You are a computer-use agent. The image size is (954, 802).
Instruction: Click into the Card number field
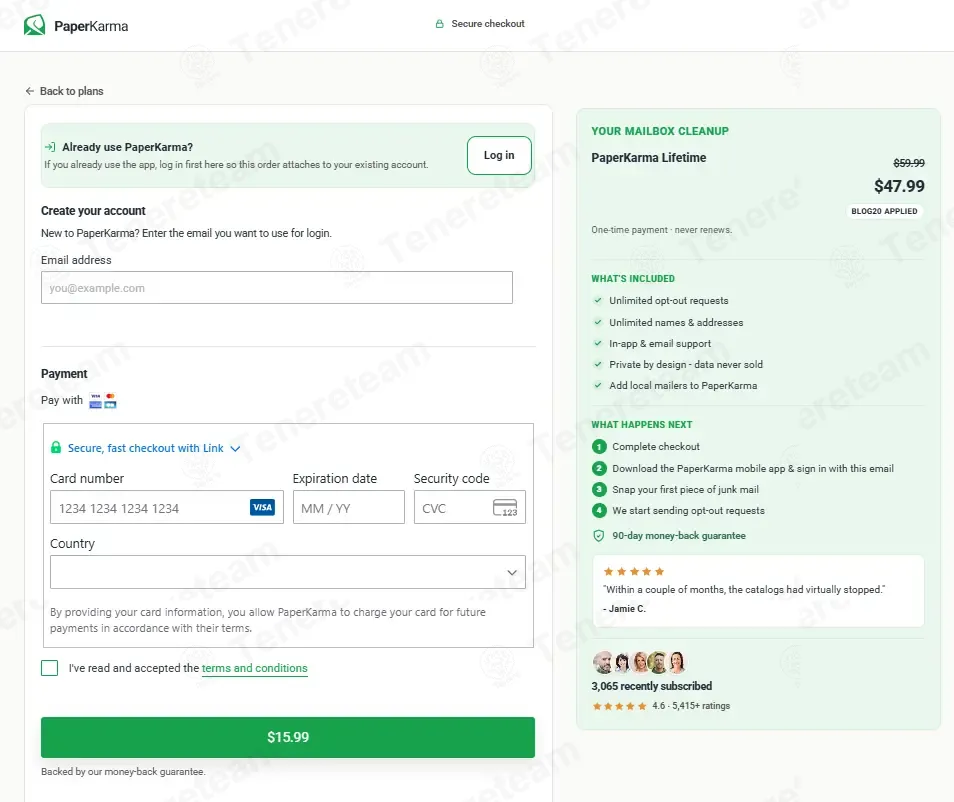(167, 507)
